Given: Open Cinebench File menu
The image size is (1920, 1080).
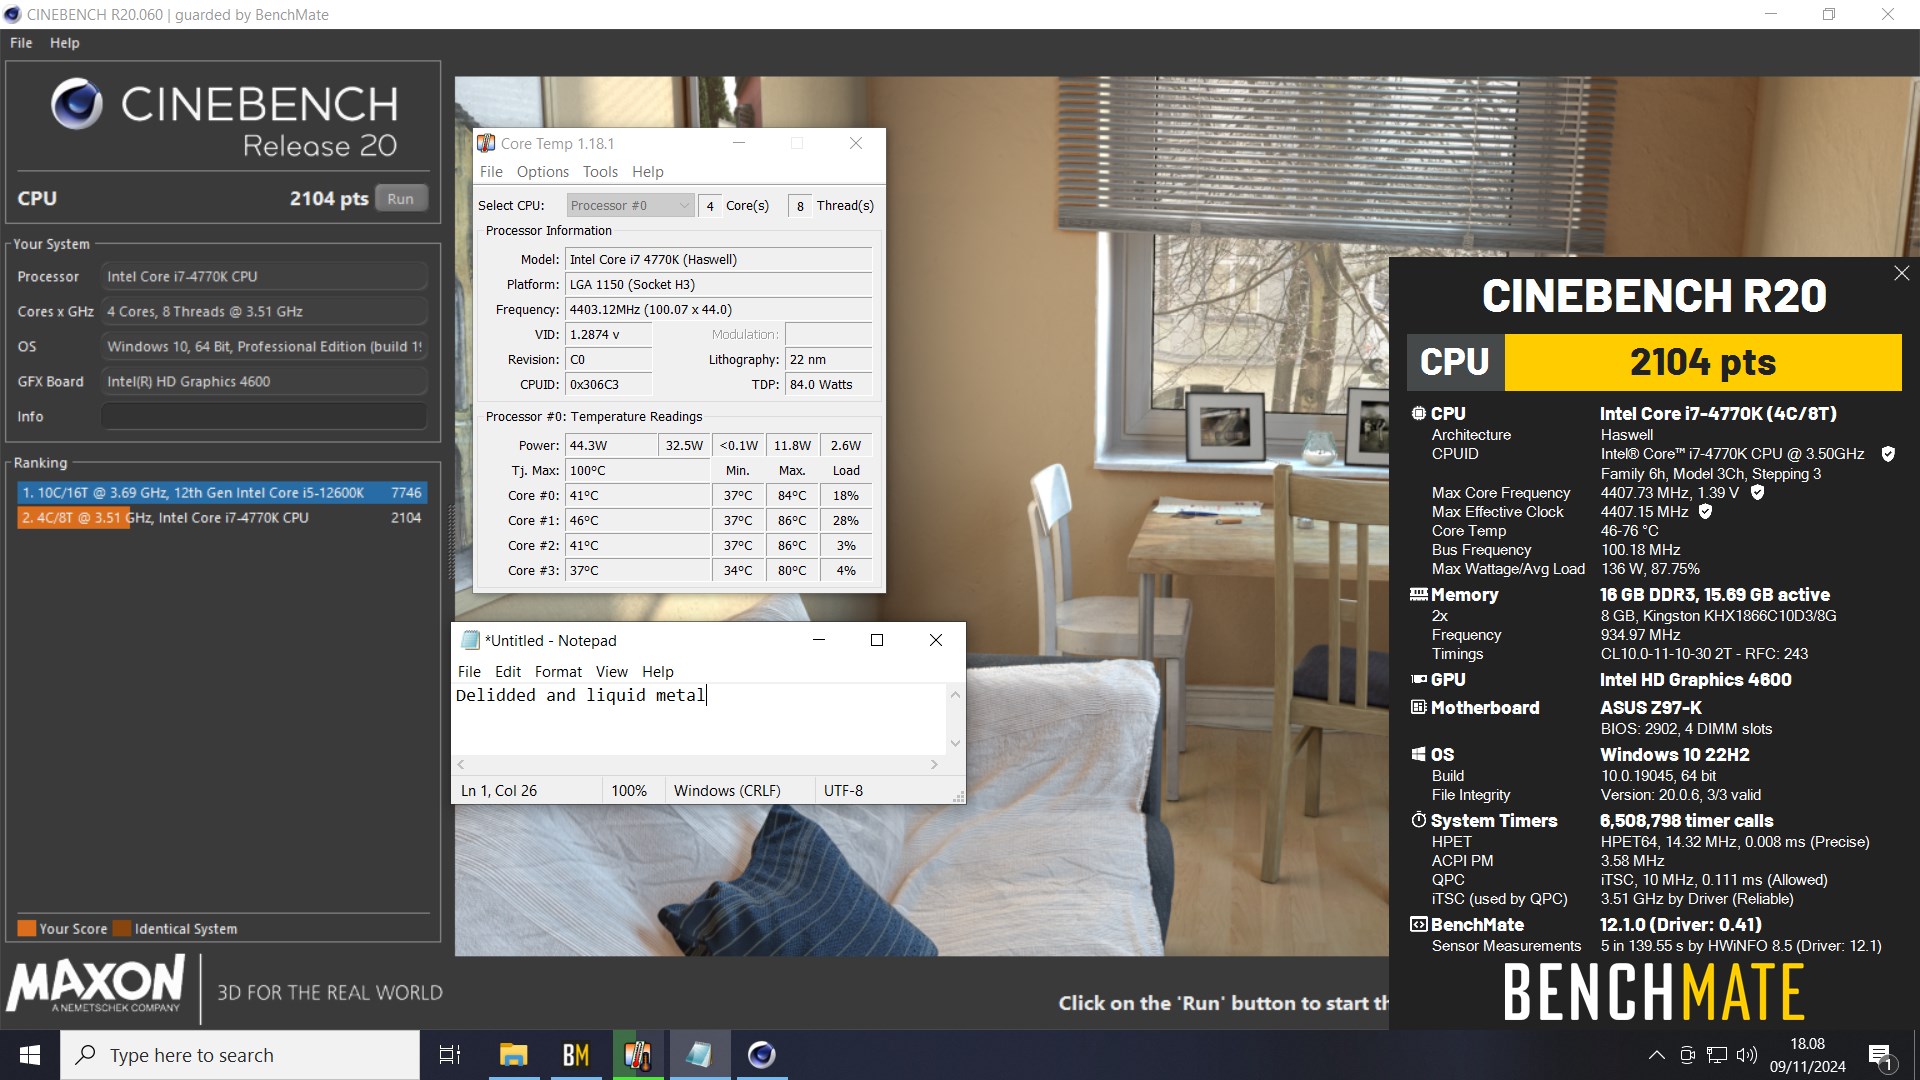Looking at the screenshot, I should (21, 43).
